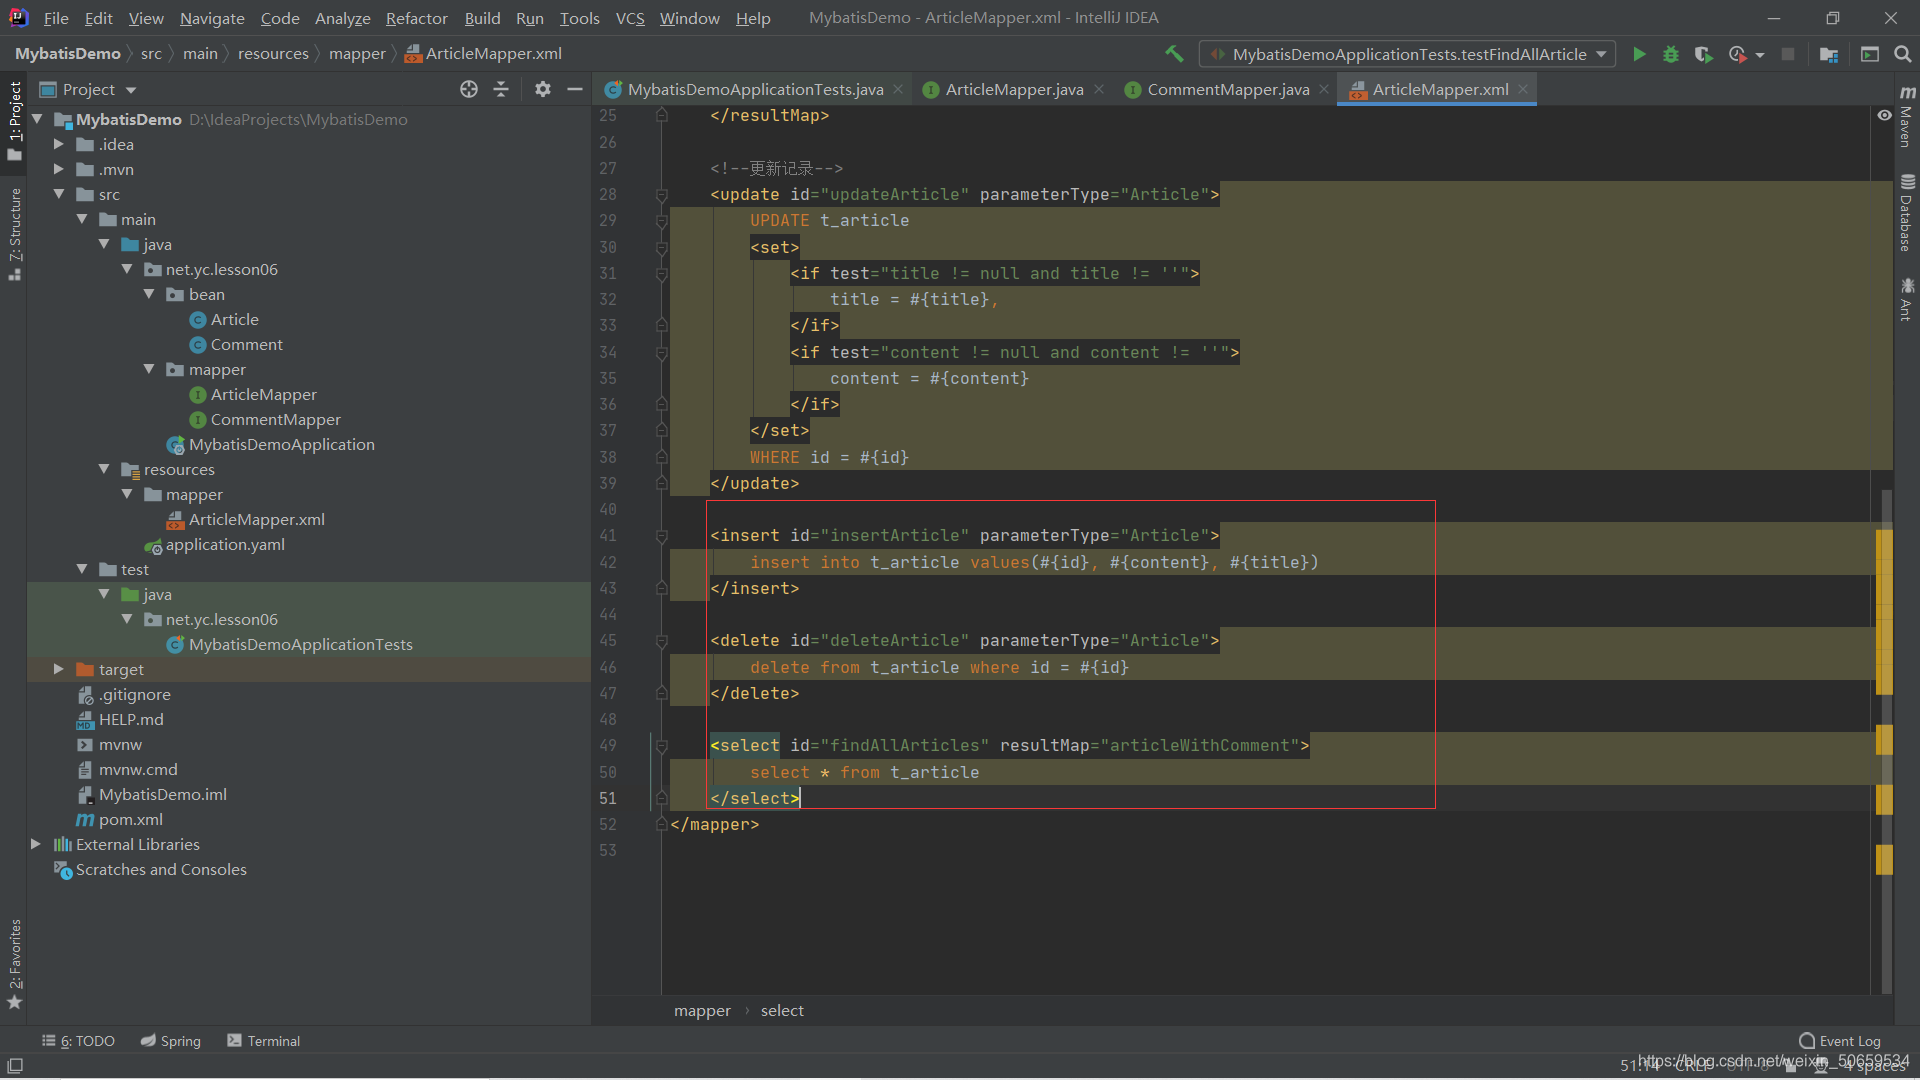Collapse the resources folder

click(104, 469)
